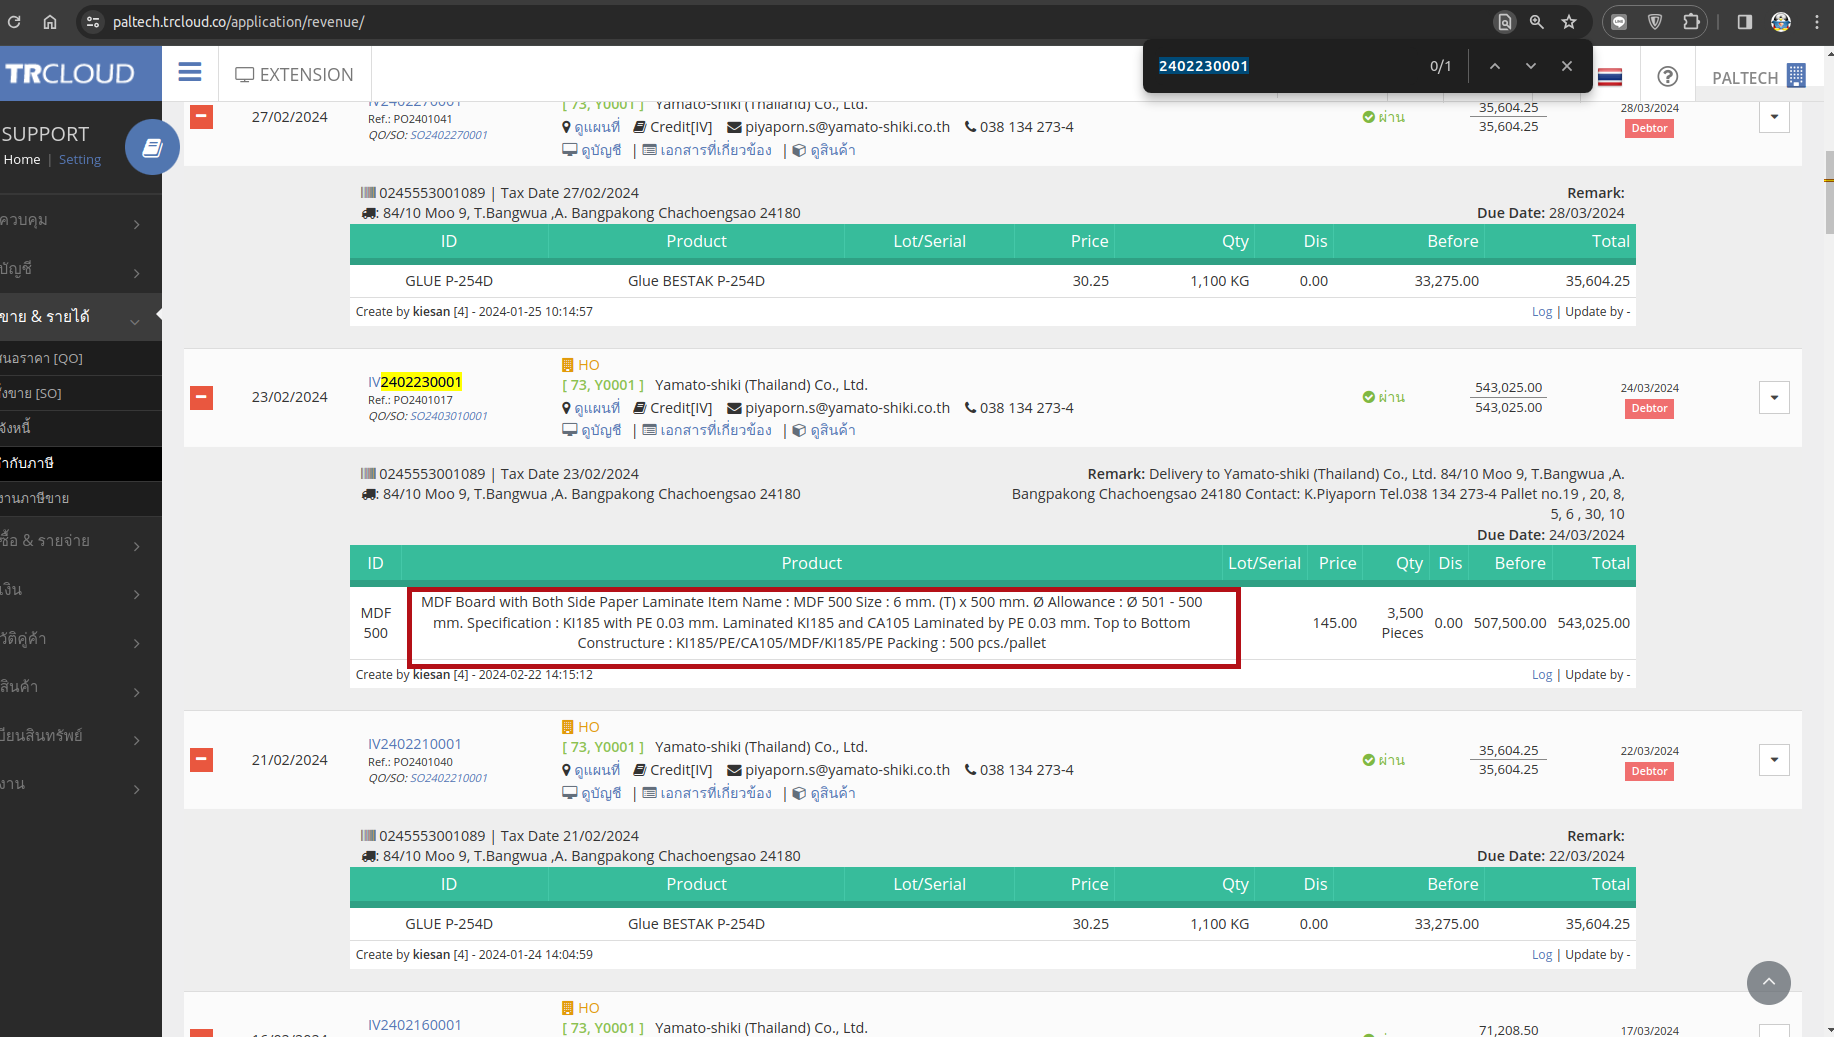Viewport: 1834px width, 1037px height.
Task: Click scroll-to-top round button
Action: (x=1769, y=983)
